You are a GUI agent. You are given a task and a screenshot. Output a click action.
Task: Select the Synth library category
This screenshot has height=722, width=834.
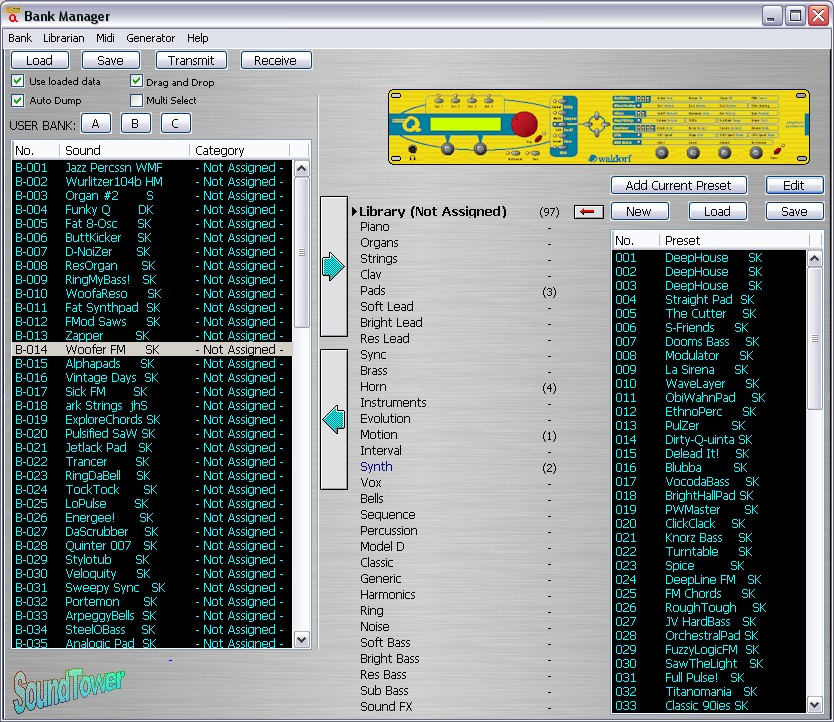click(x=376, y=467)
